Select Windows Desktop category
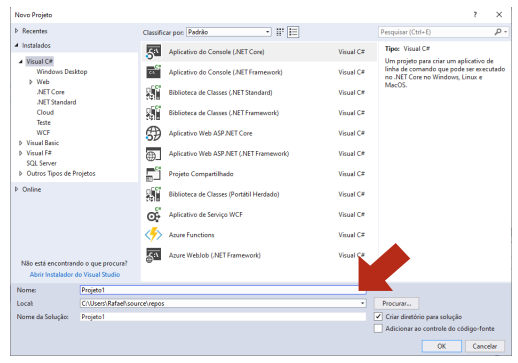The width and height of the screenshot is (518, 363). [x=62, y=72]
